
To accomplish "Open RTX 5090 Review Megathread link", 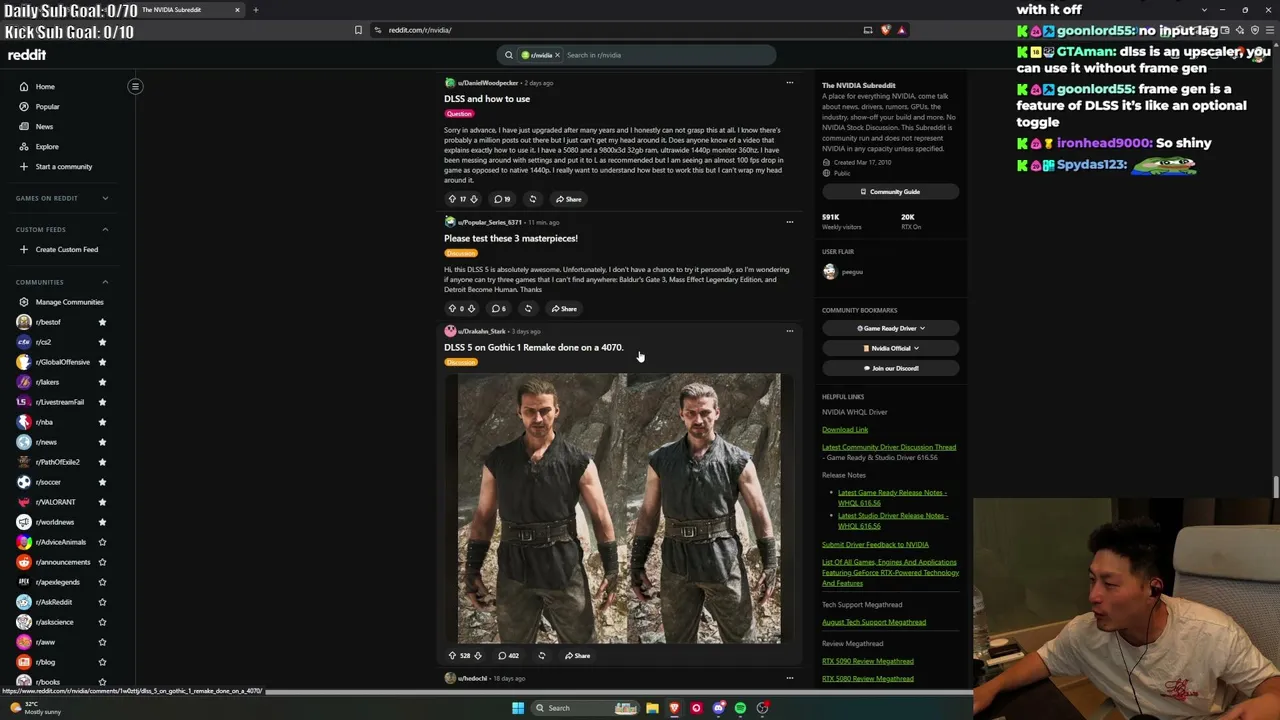I will pos(868,661).
